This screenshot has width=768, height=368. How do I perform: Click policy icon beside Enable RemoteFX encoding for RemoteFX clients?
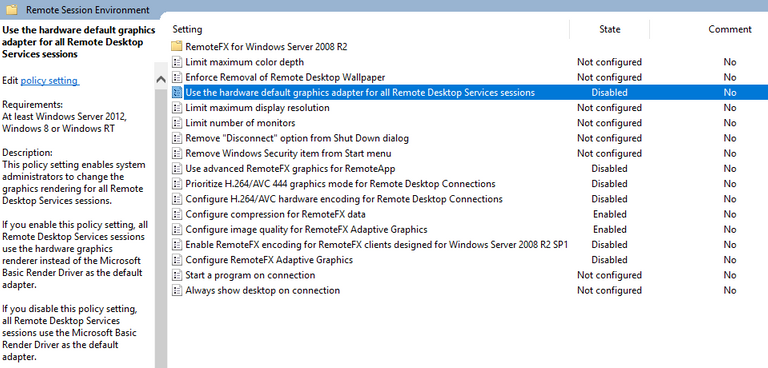coord(177,245)
